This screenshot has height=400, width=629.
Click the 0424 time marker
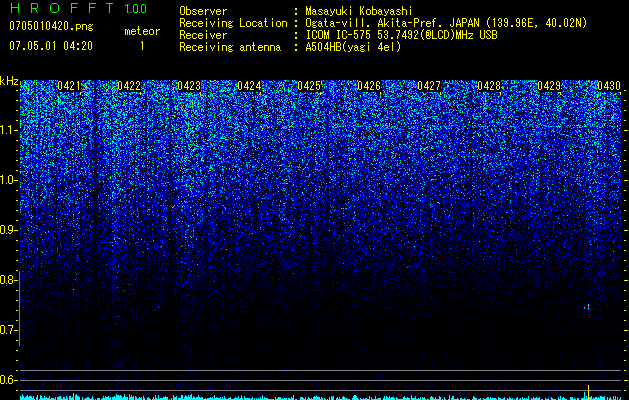[249, 86]
